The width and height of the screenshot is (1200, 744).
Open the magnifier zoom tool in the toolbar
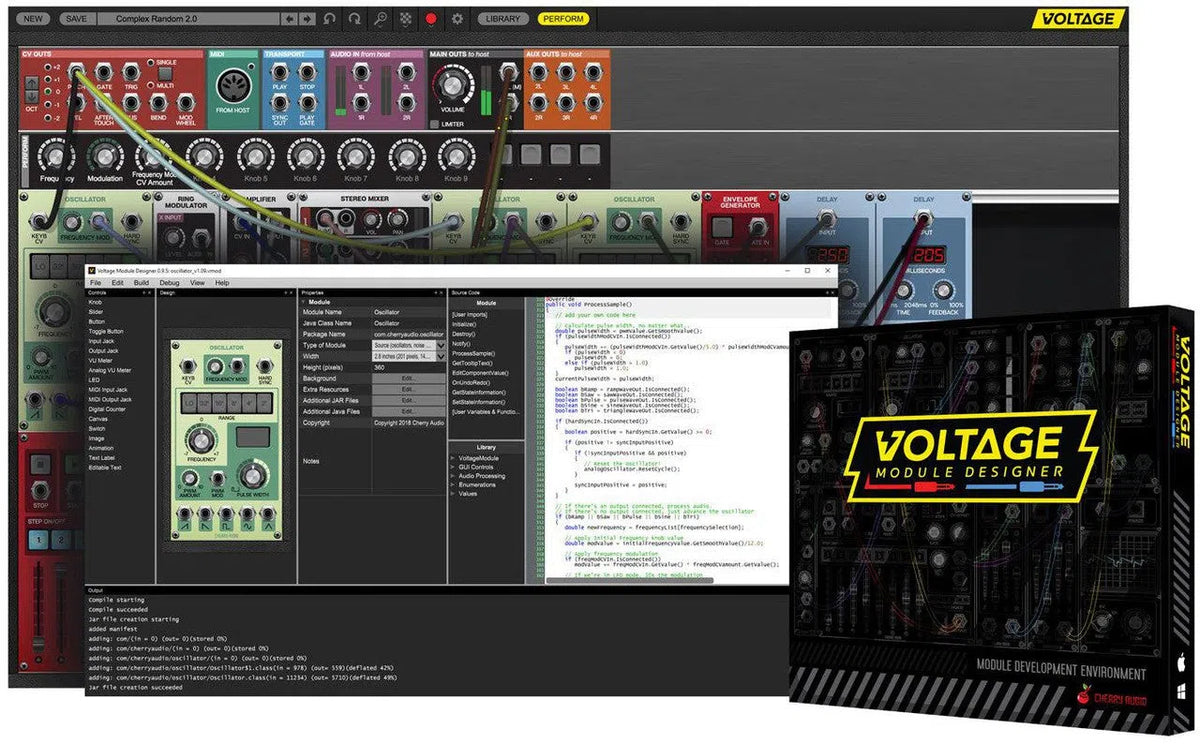pos(382,18)
